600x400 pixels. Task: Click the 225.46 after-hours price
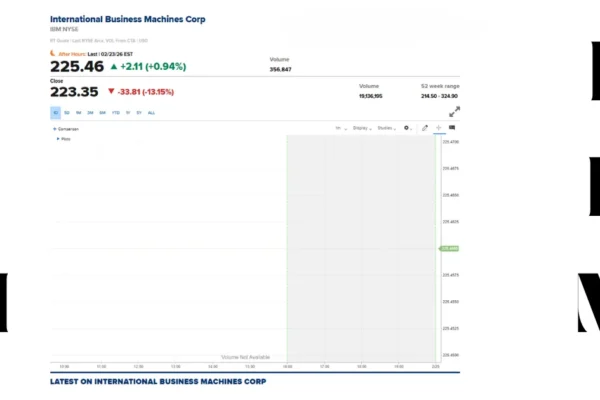pos(77,67)
